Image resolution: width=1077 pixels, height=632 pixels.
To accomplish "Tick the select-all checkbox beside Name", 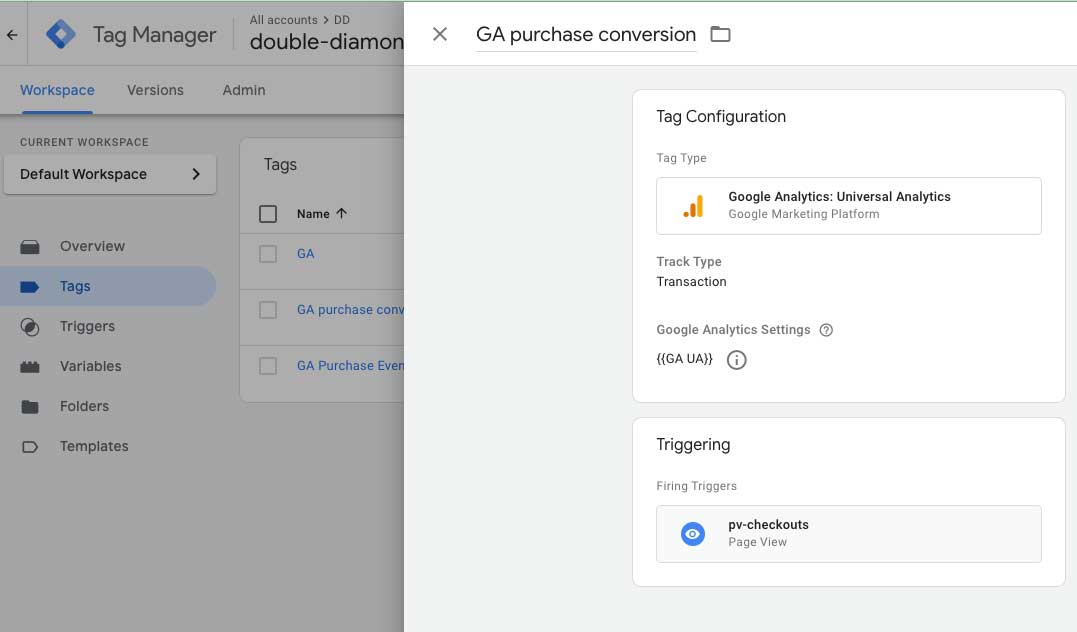I will 268,214.
